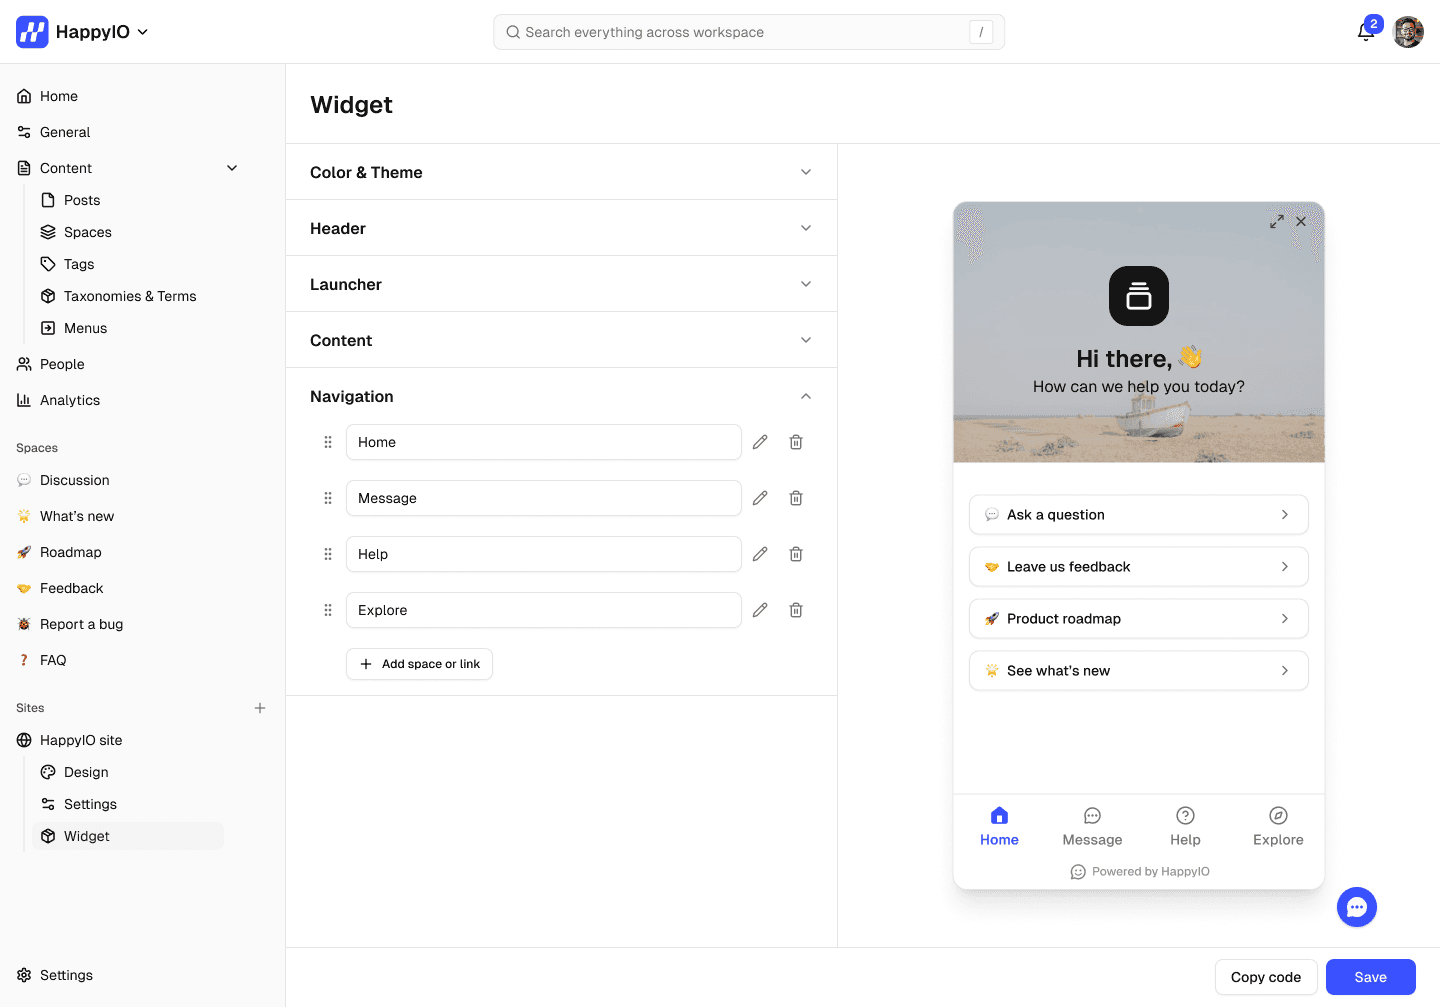Delete the Explore navigation item

tap(796, 610)
